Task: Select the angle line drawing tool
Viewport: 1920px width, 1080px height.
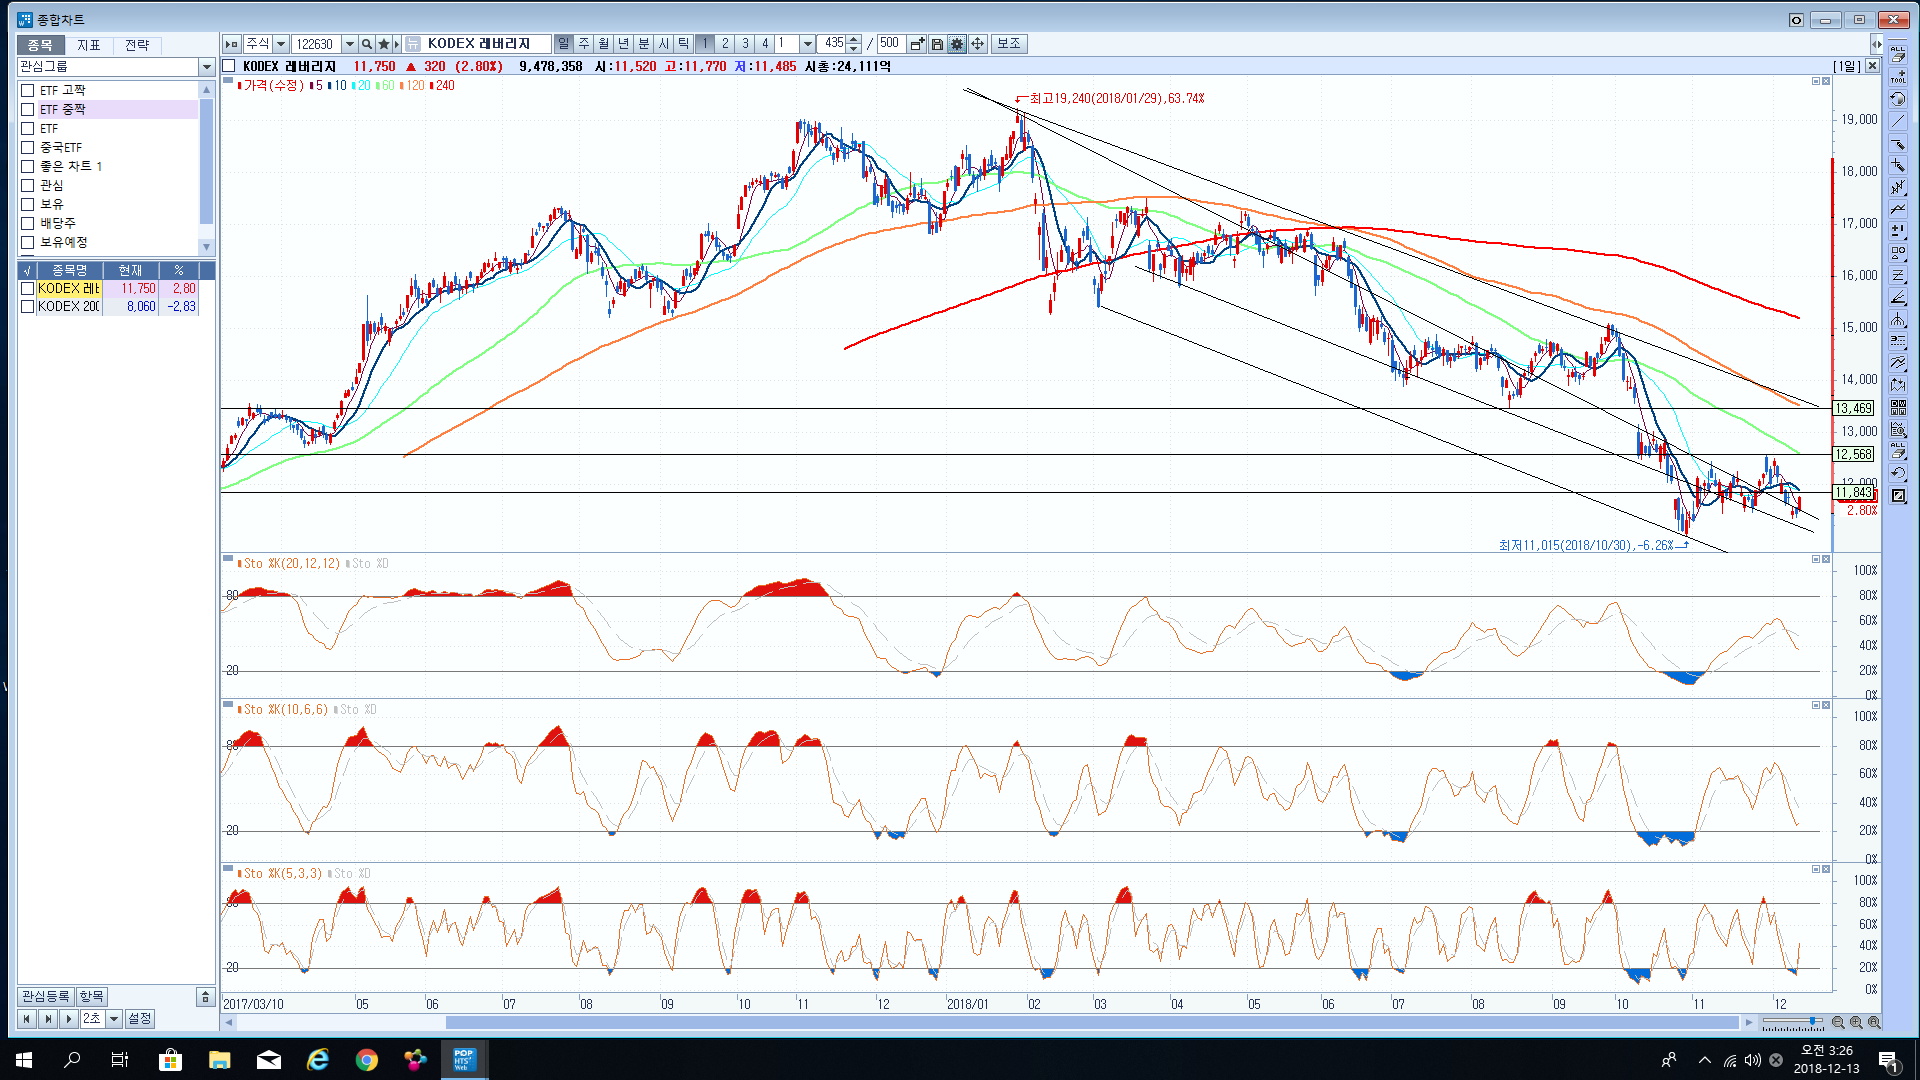Action: tap(1897, 298)
